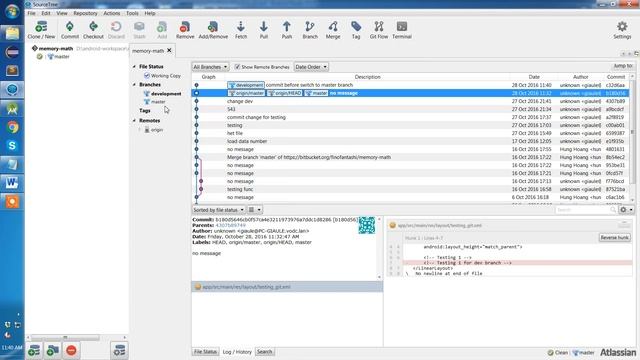Click the red remove bookmark icon in the bottom bar
The height and width of the screenshot is (360, 640).
(71, 350)
